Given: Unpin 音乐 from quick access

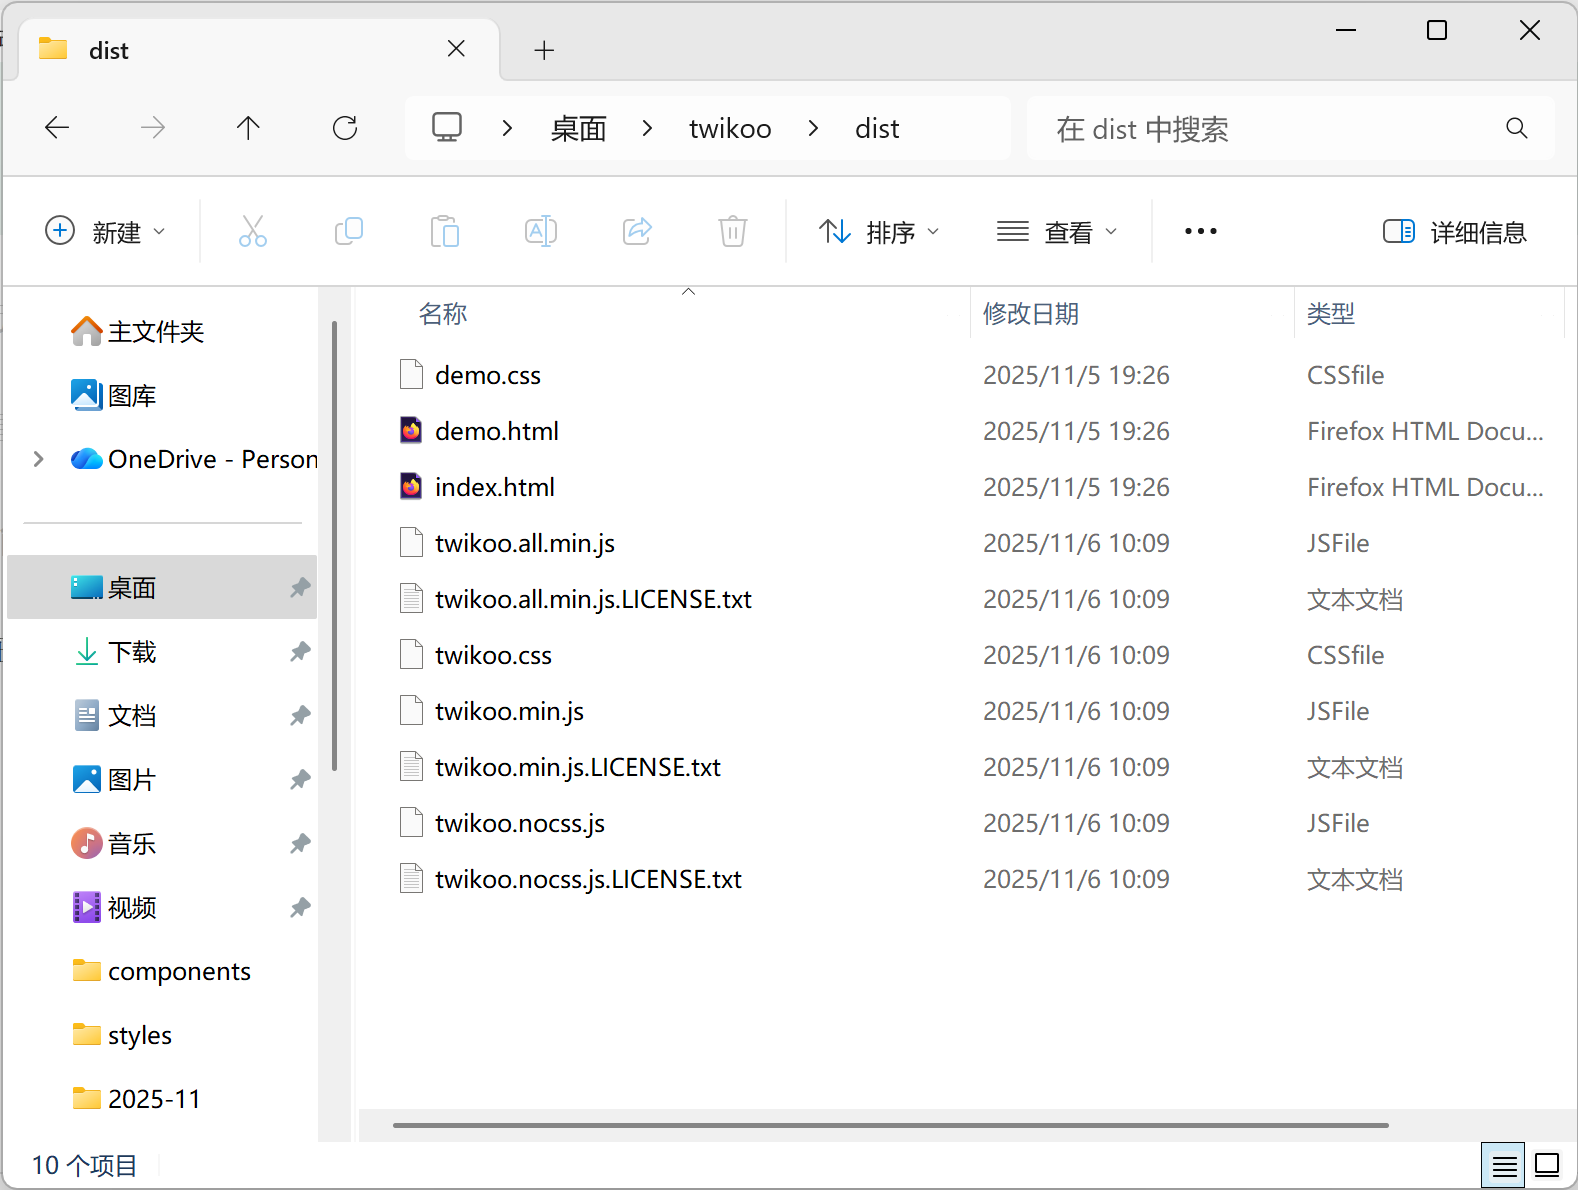Looking at the screenshot, I should 299,844.
